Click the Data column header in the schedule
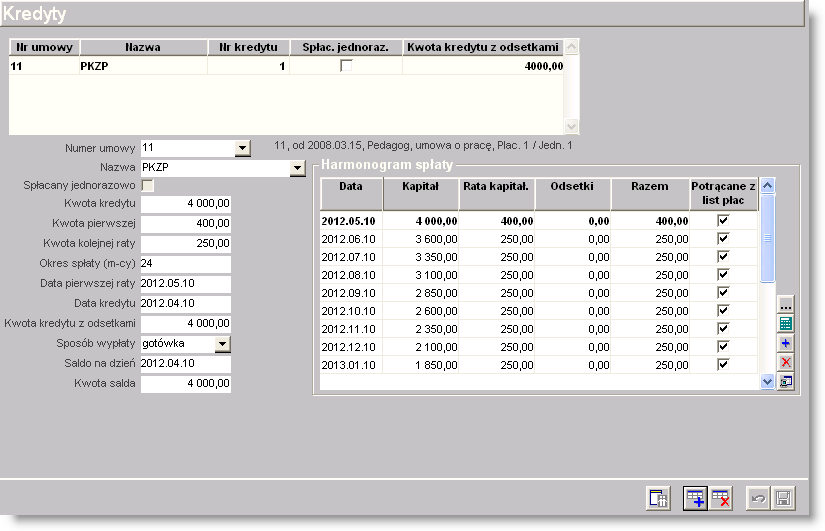Viewport: 825px width, 531px height. [x=351, y=194]
